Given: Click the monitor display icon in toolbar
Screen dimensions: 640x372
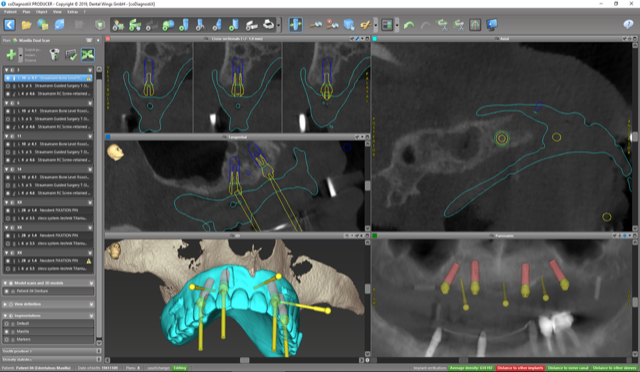Looking at the screenshot, I should 491,25.
